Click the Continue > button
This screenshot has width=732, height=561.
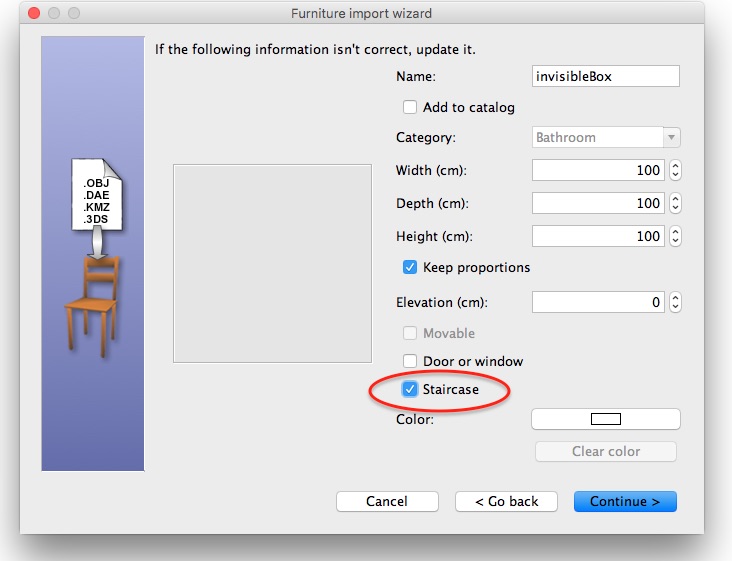click(x=625, y=501)
